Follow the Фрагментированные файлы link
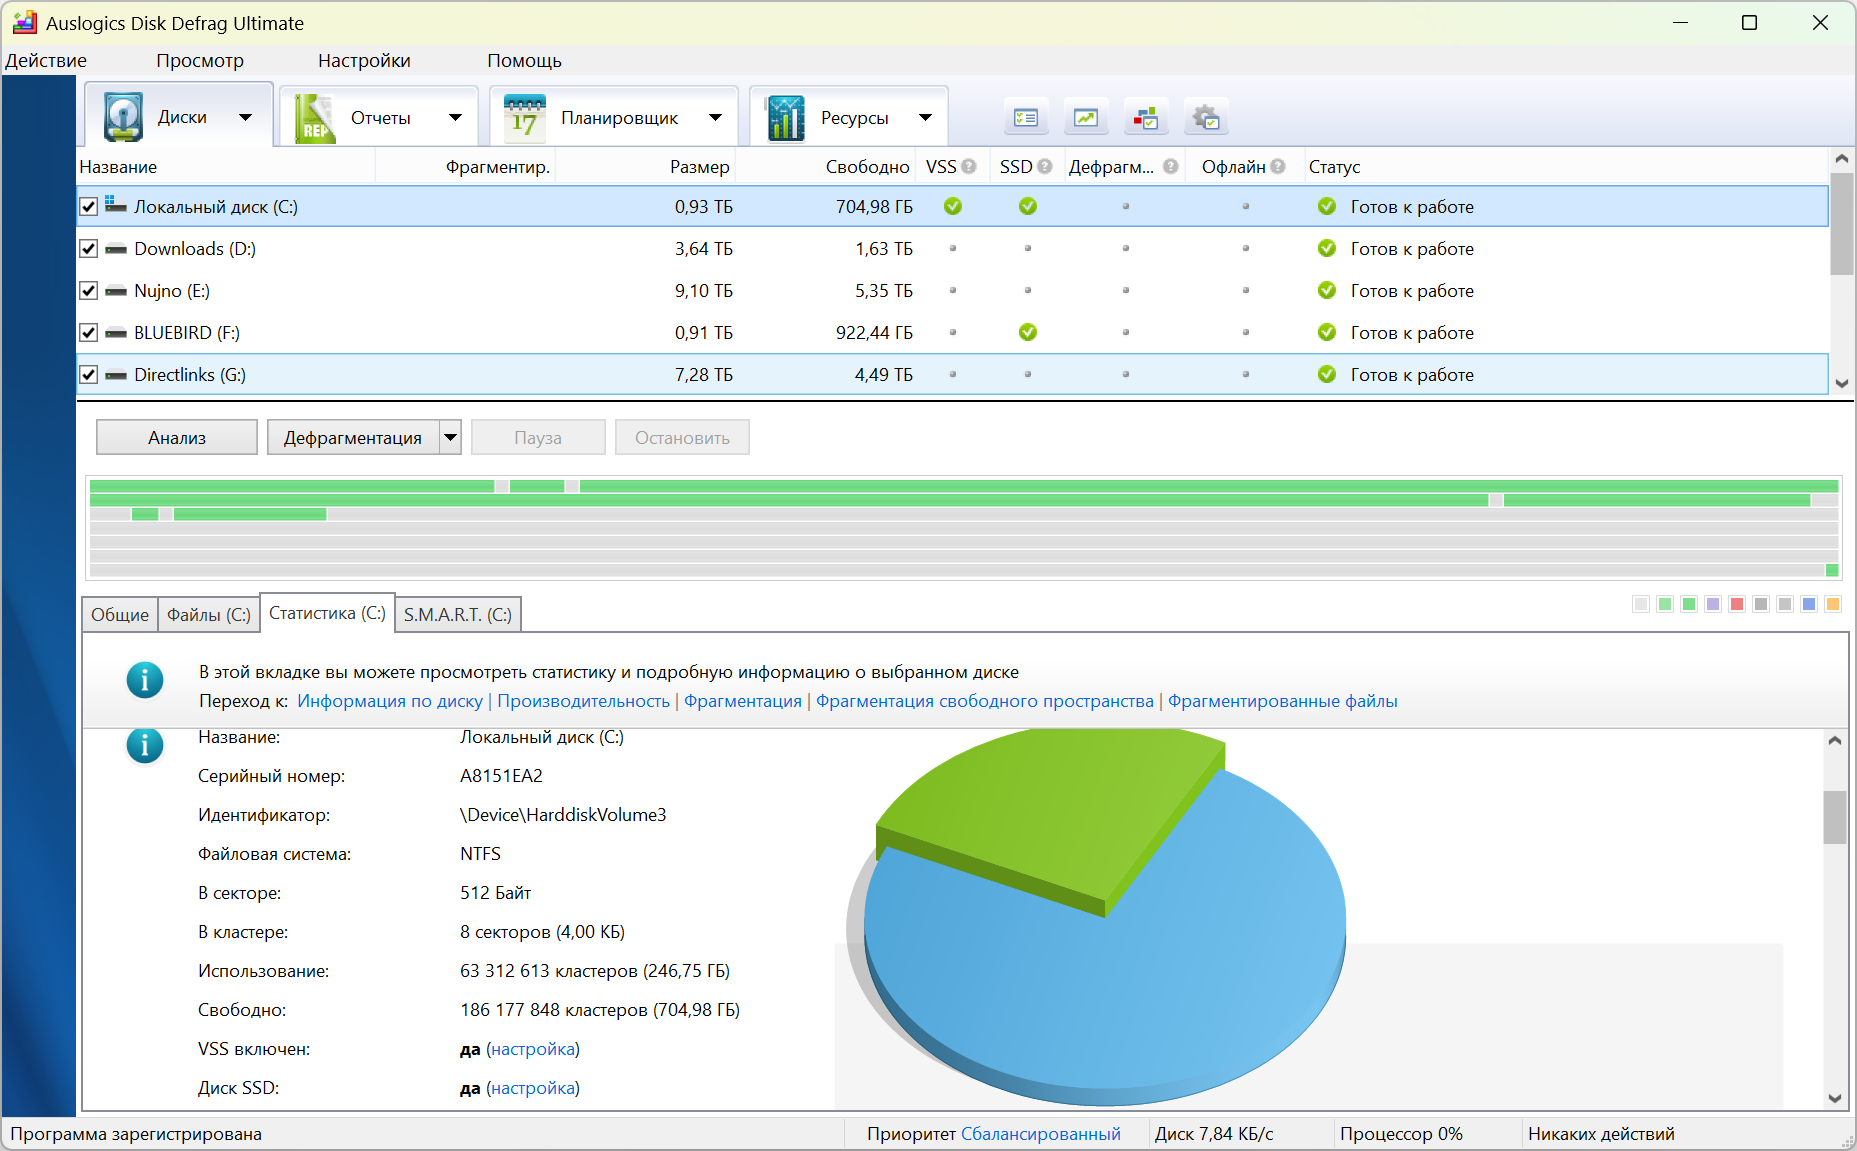The width and height of the screenshot is (1857, 1151). tap(1283, 701)
